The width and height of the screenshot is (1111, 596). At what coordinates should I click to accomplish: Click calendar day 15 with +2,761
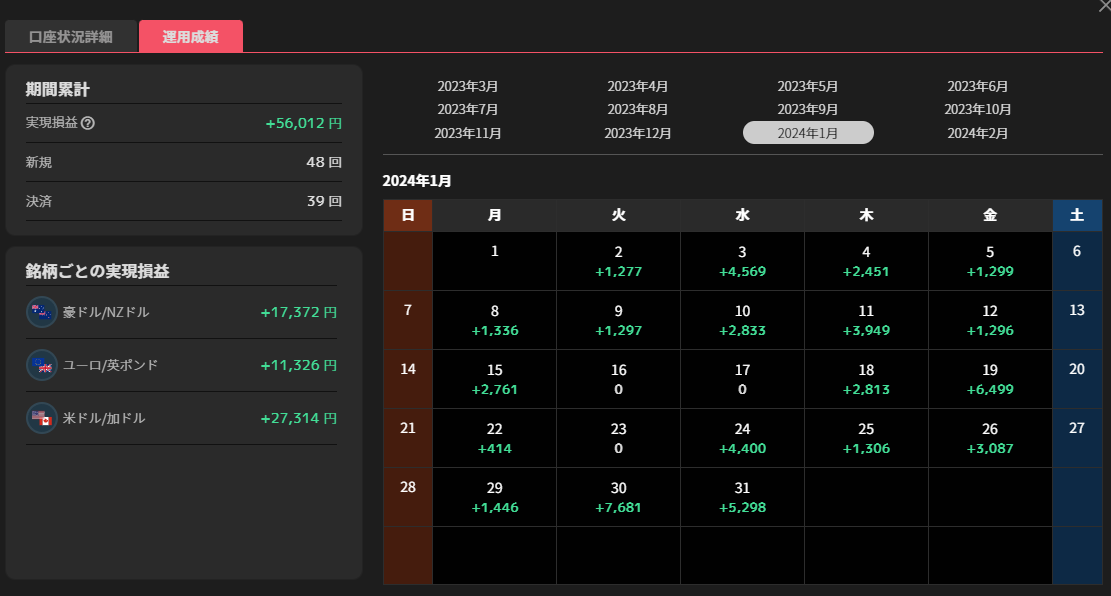point(495,379)
